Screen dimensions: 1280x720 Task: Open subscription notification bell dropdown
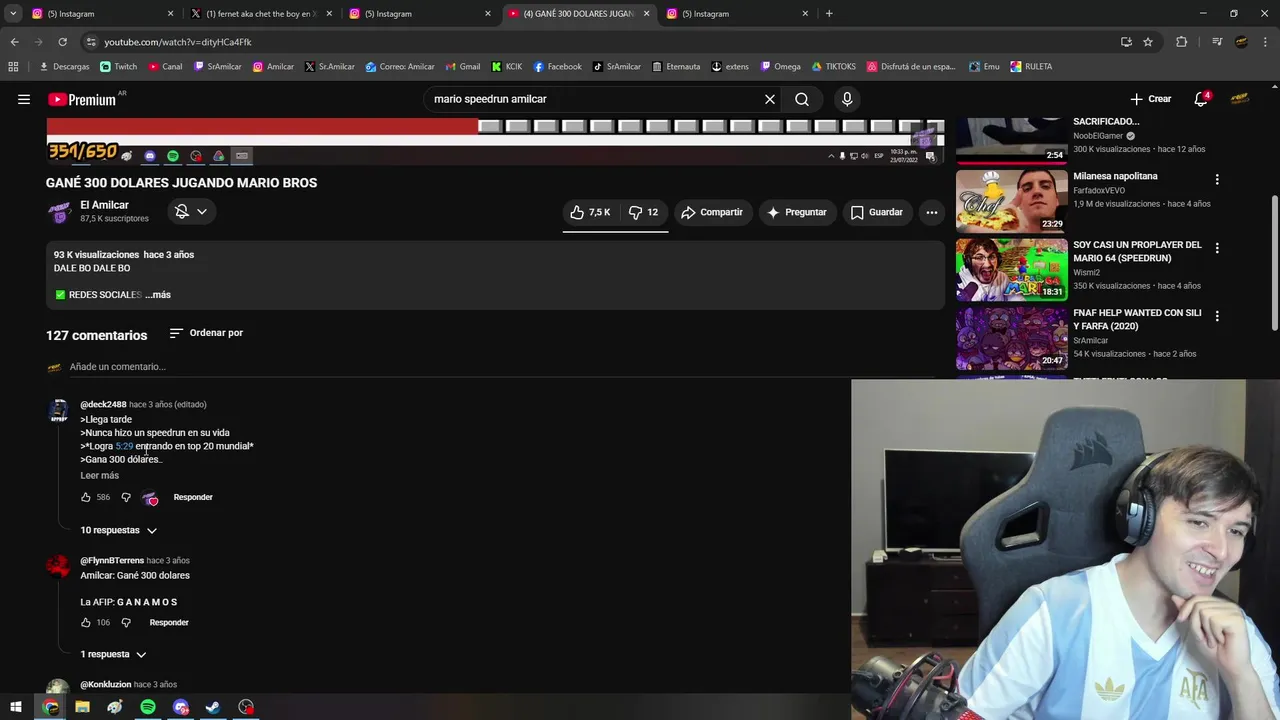pyautogui.click(x=191, y=211)
